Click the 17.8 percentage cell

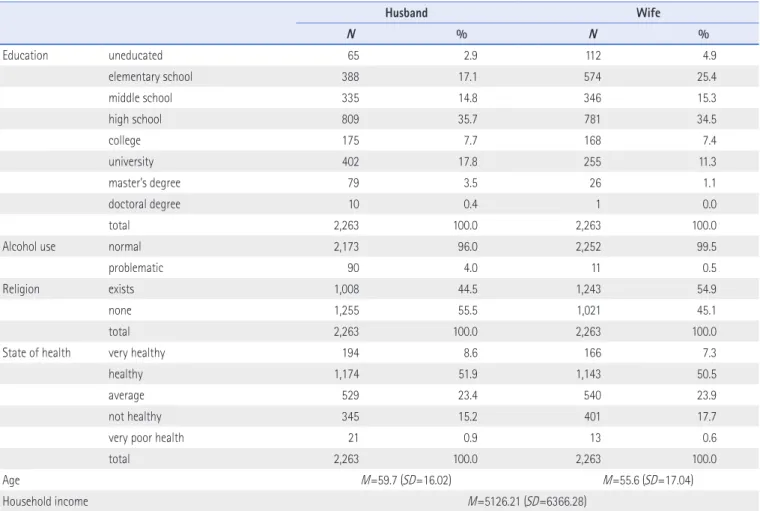coord(468,162)
